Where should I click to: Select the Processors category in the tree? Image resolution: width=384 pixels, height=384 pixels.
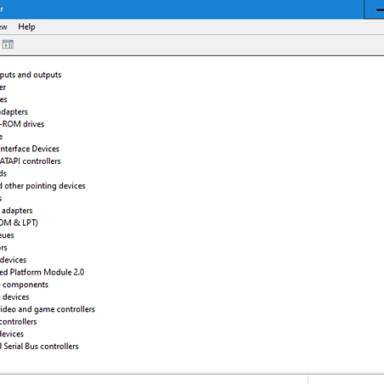pyautogui.click(x=4, y=247)
